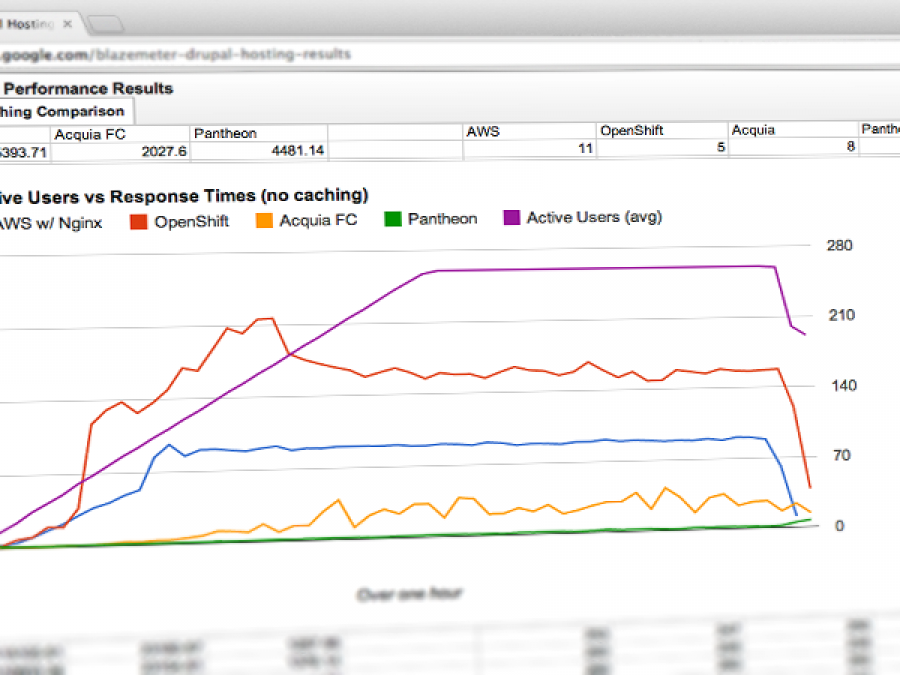Click the green Pantheon legend swatch
Screen dimensions: 900x675
(x=393, y=219)
